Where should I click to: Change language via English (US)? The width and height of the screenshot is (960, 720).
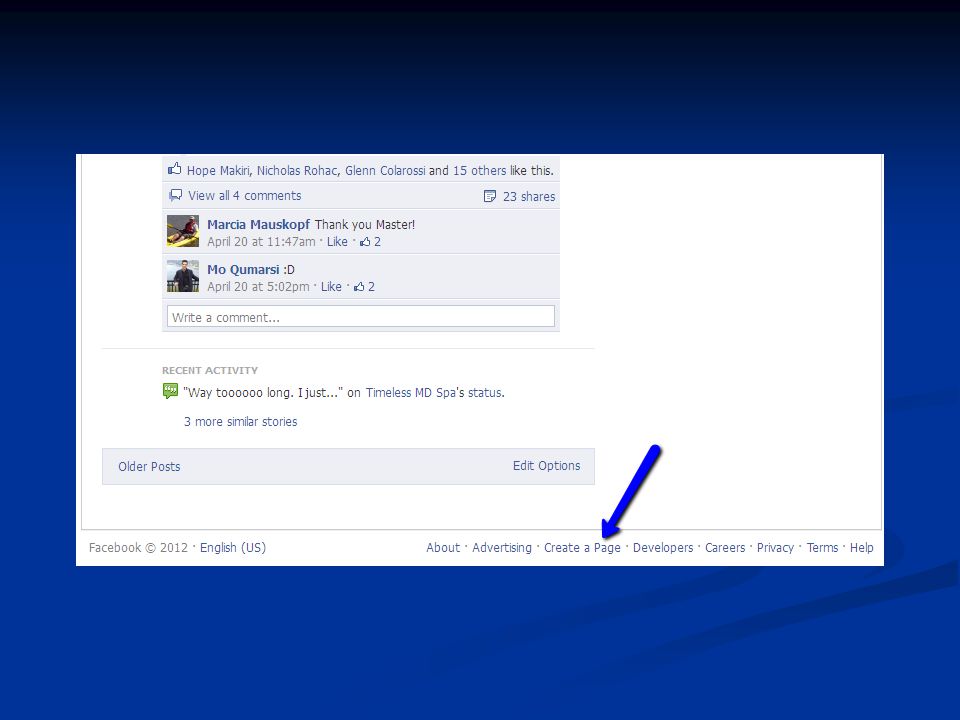click(x=233, y=547)
